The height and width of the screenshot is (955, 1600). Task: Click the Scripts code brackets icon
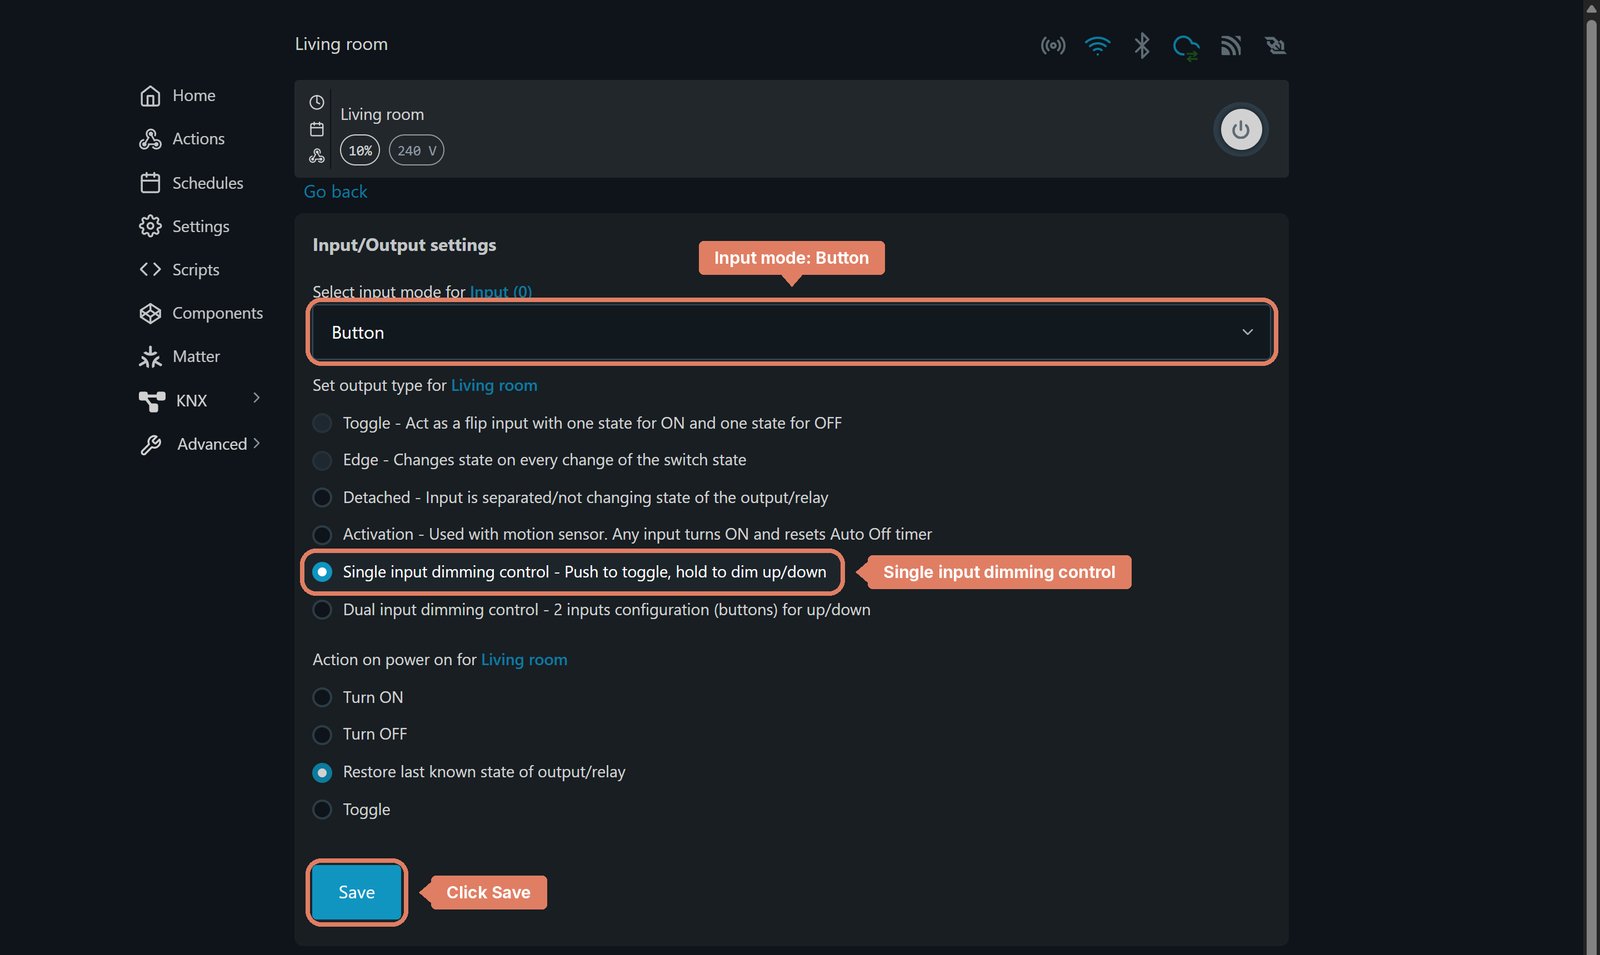coord(150,269)
